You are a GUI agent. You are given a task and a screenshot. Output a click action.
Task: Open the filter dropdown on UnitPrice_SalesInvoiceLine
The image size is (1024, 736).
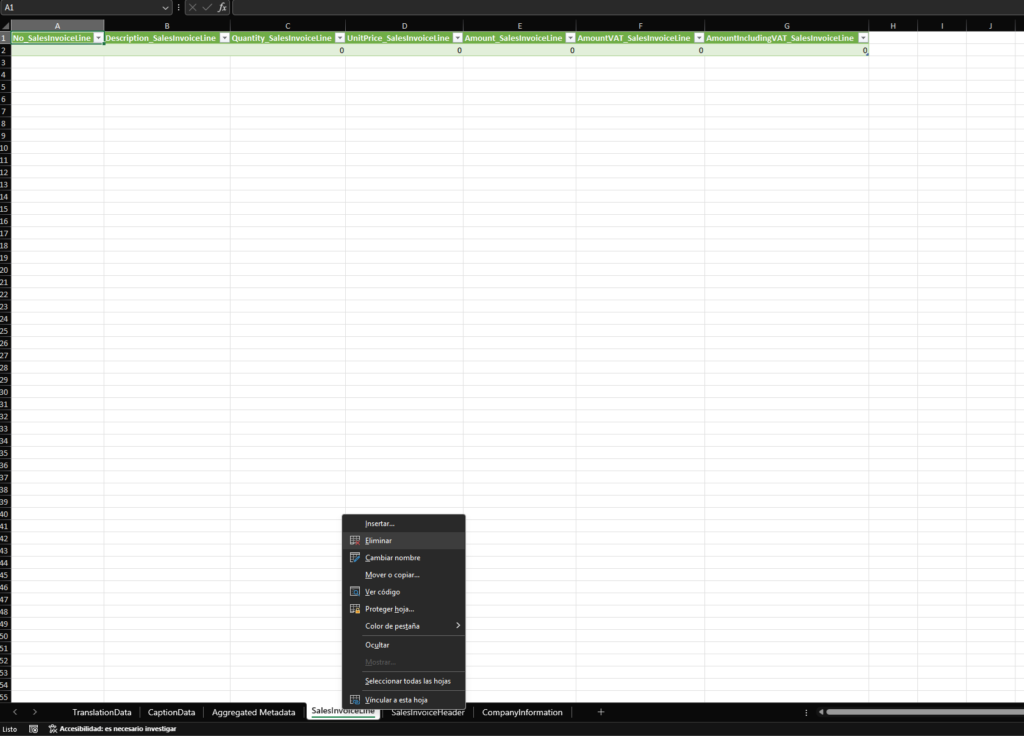pyautogui.click(x=456, y=37)
